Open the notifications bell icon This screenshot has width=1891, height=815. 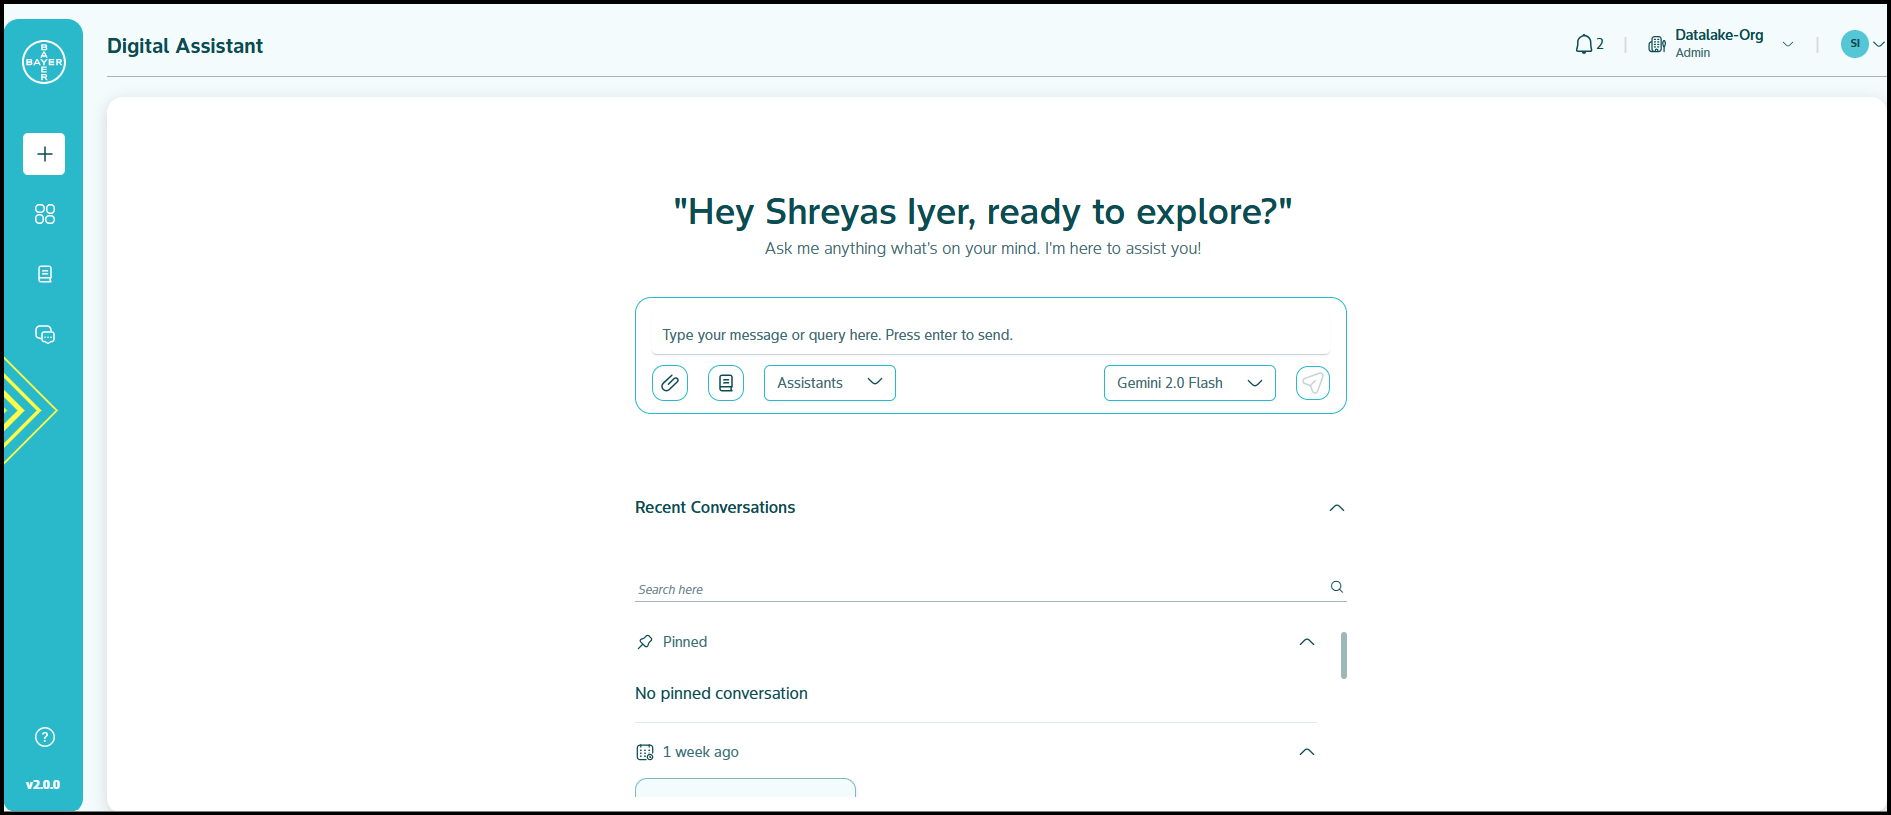(x=1584, y=44)
